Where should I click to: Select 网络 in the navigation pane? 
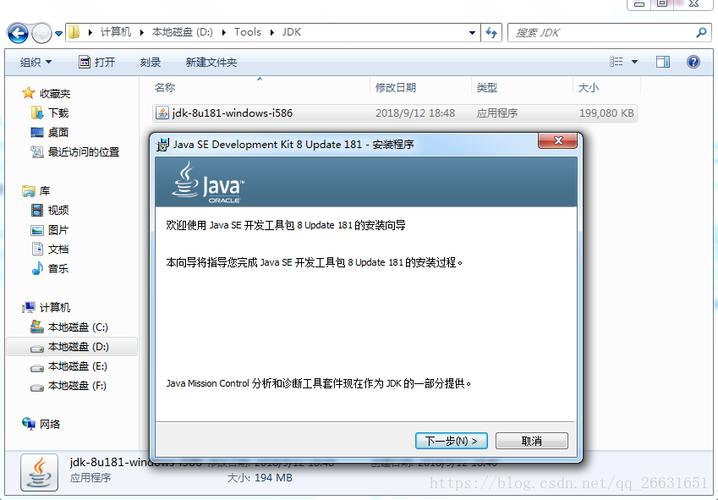[x=41, y=424]
